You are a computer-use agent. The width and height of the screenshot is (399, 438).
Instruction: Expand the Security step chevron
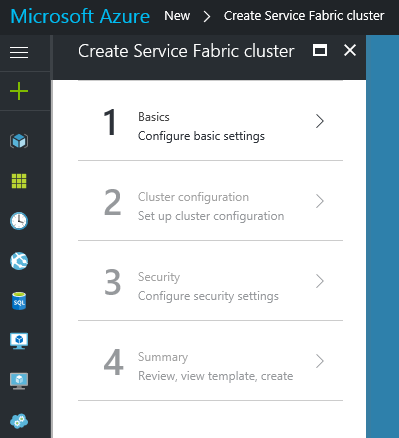pos(320,281)
